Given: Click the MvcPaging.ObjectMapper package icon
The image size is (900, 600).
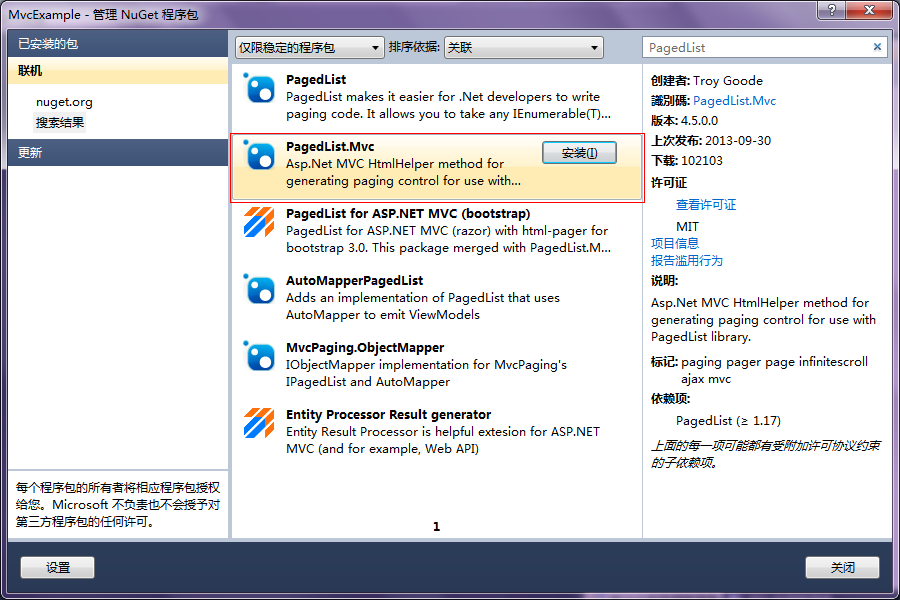Looking at the screenshot, I should tap(259, 357).
